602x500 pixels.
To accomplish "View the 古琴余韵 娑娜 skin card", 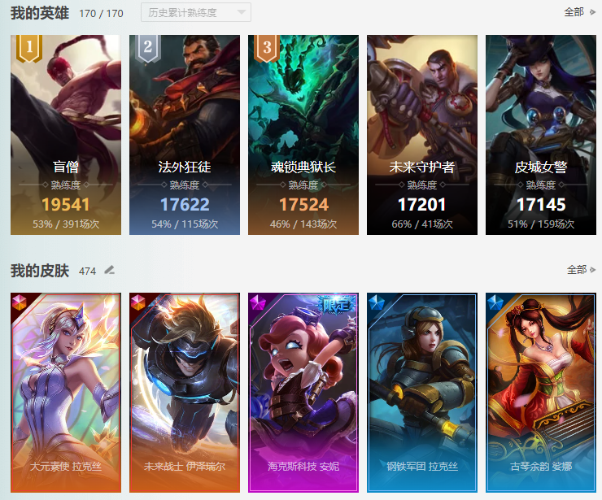I will pyautogui.click(x=541, y=392).
